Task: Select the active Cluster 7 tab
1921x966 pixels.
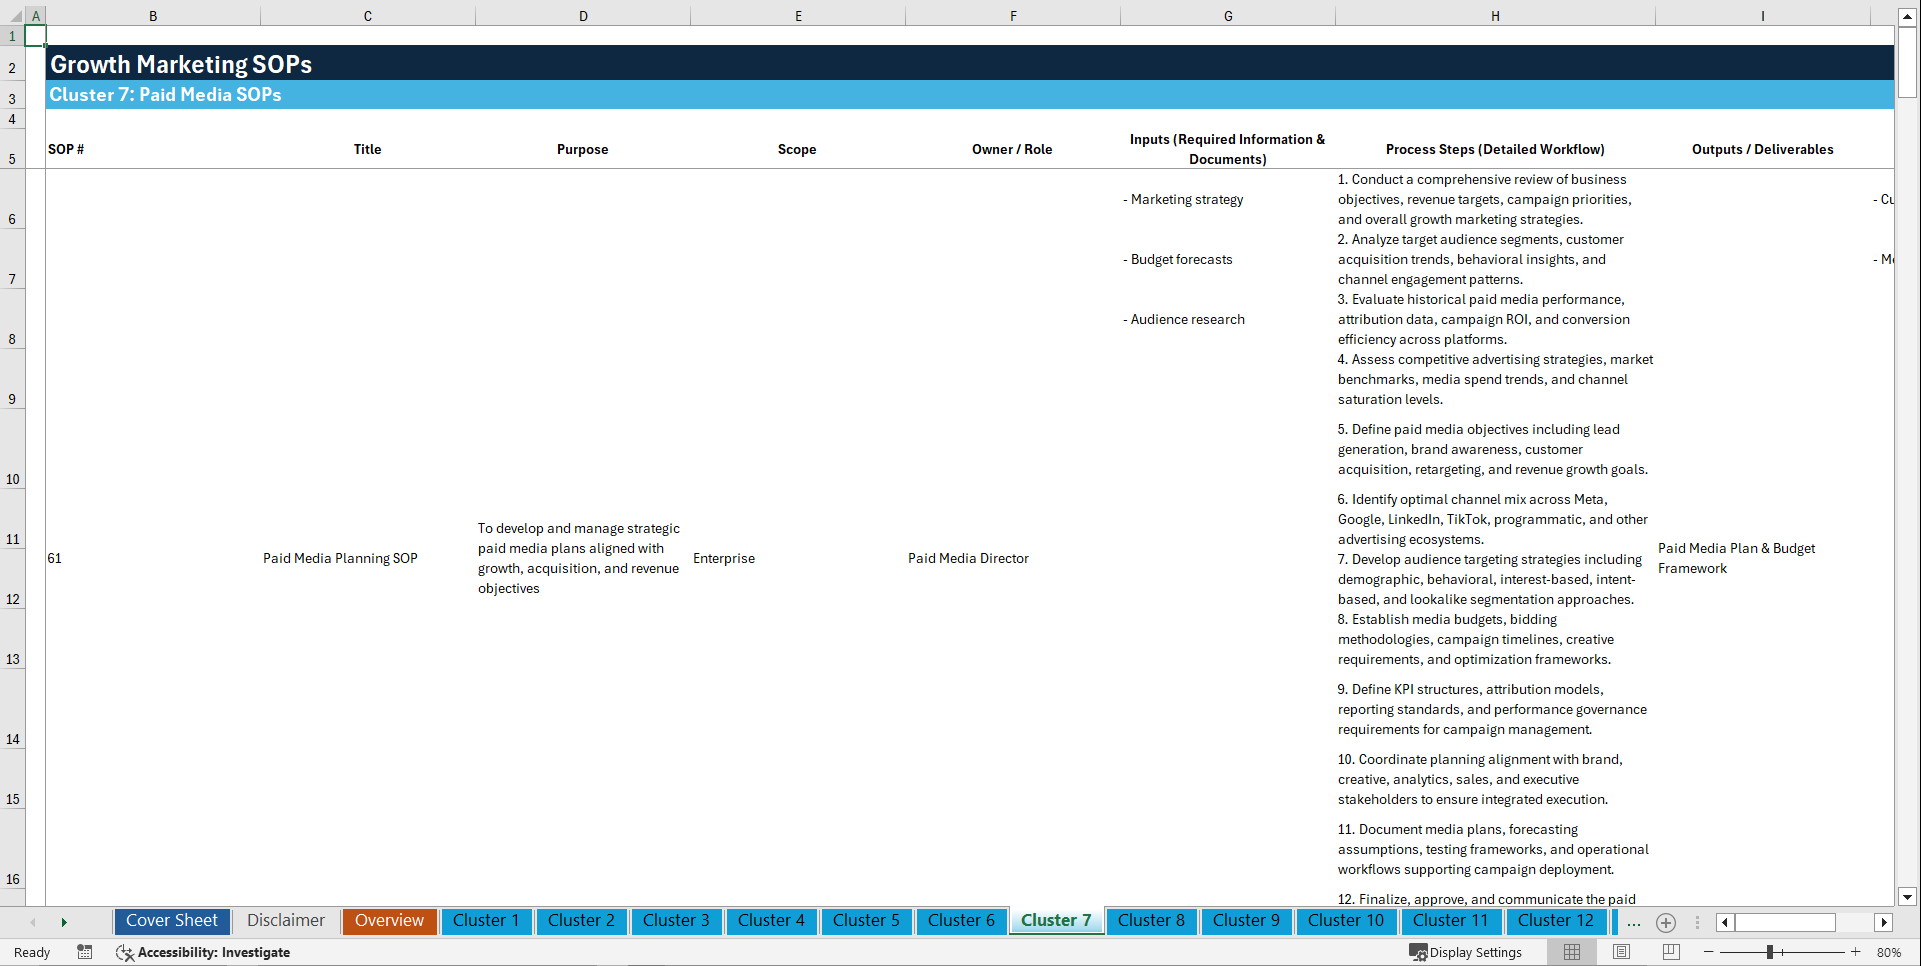Action: (1056, 921)
